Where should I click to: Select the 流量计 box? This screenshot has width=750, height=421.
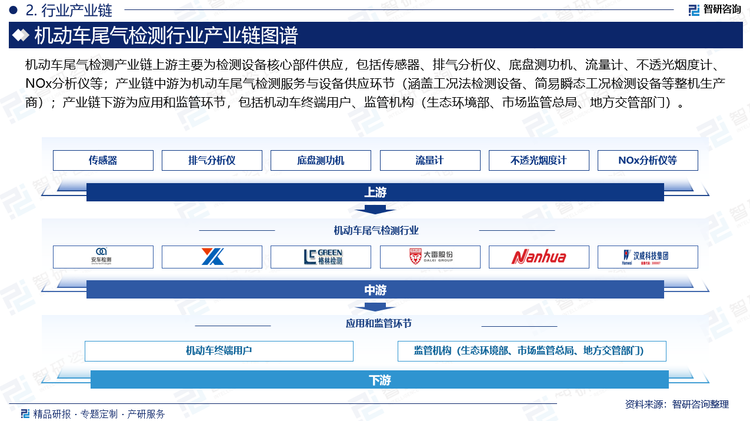coord(430,160)
